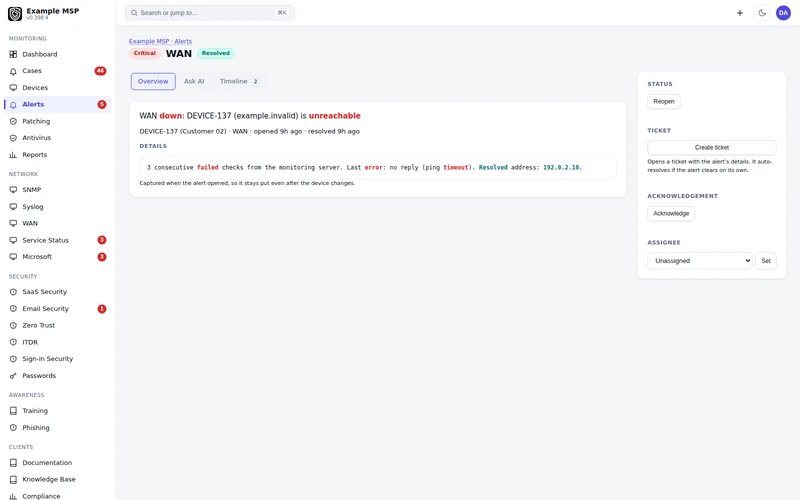Open Devices in the sidebar menu

58,88
